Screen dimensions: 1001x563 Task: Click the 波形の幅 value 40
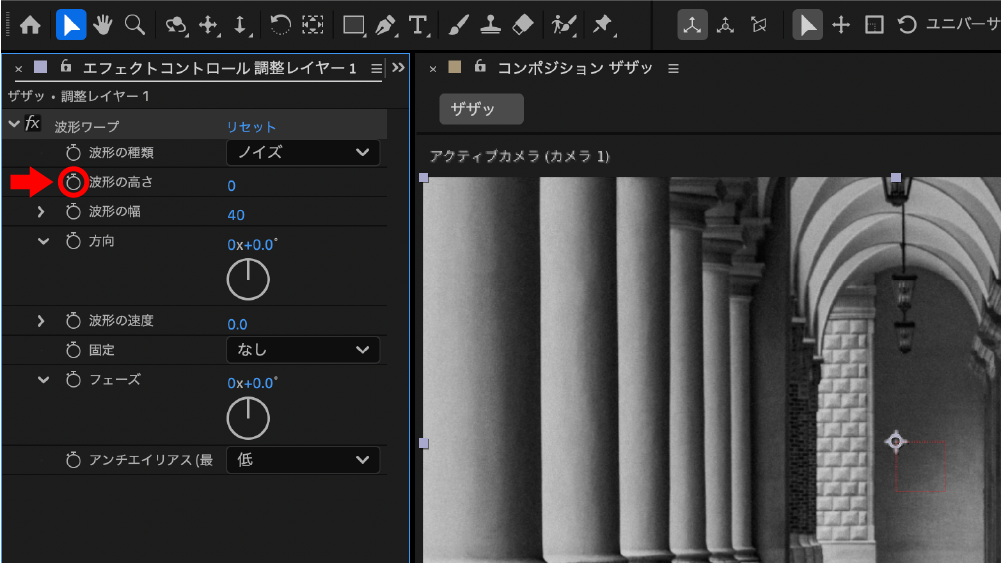236,215
